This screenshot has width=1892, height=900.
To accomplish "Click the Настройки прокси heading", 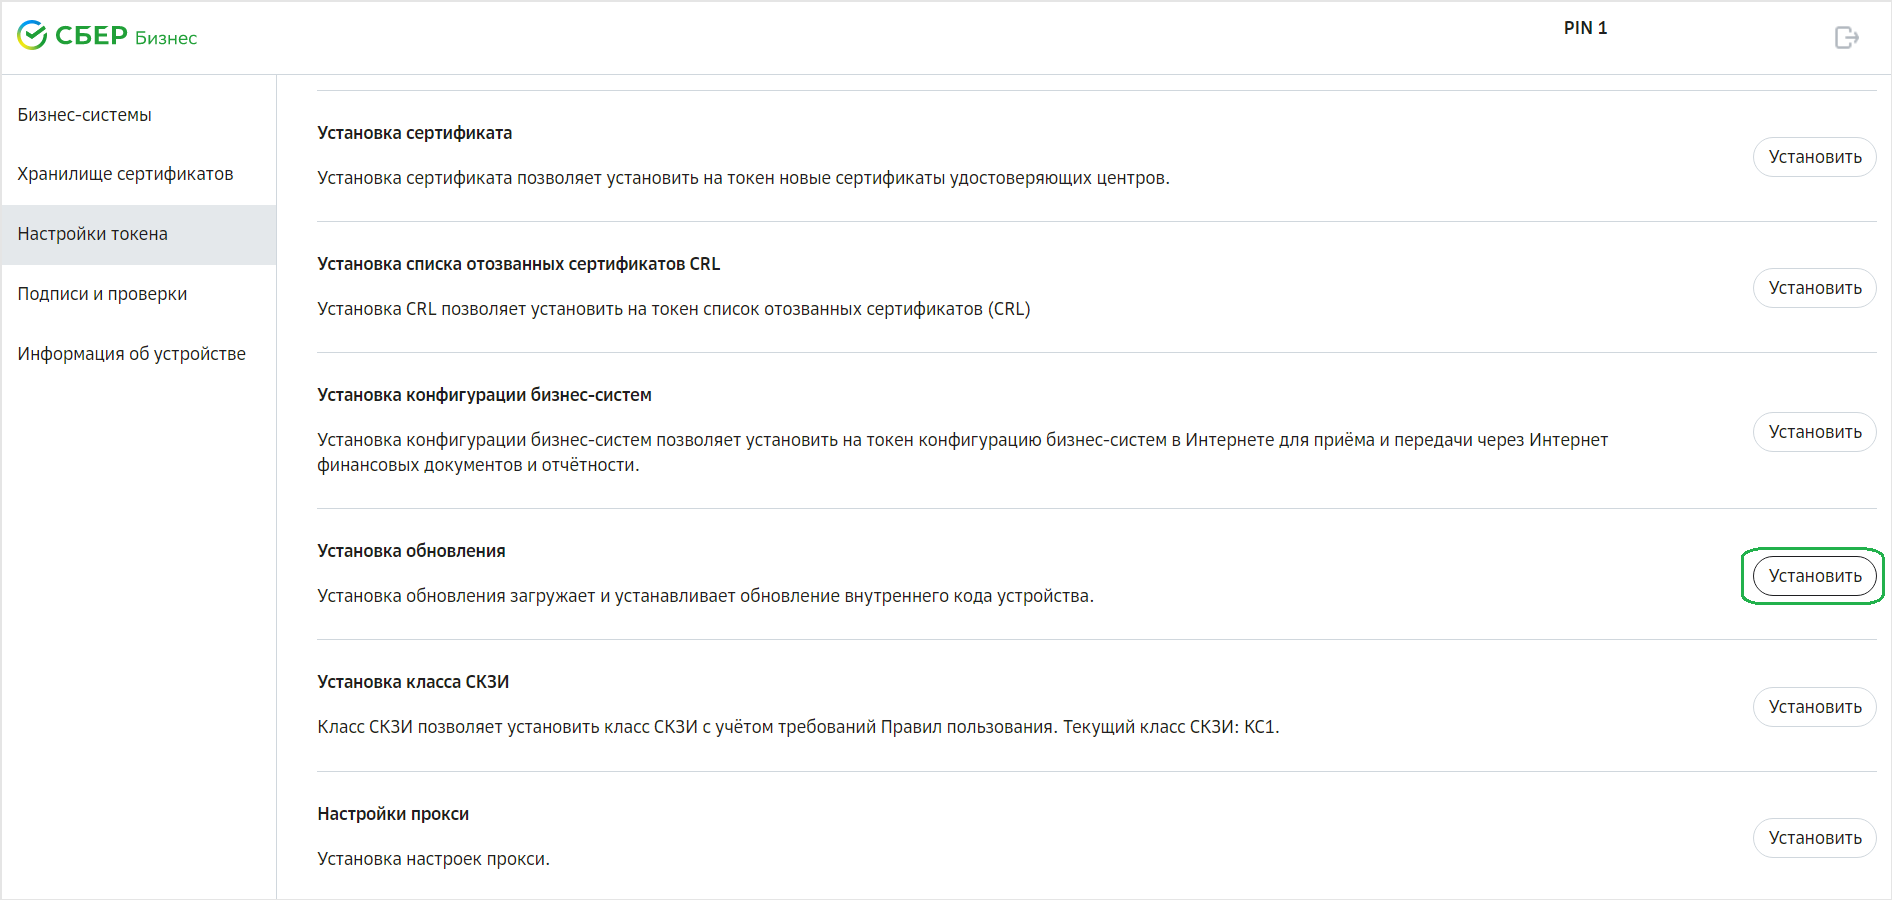I will click(393, 814).
